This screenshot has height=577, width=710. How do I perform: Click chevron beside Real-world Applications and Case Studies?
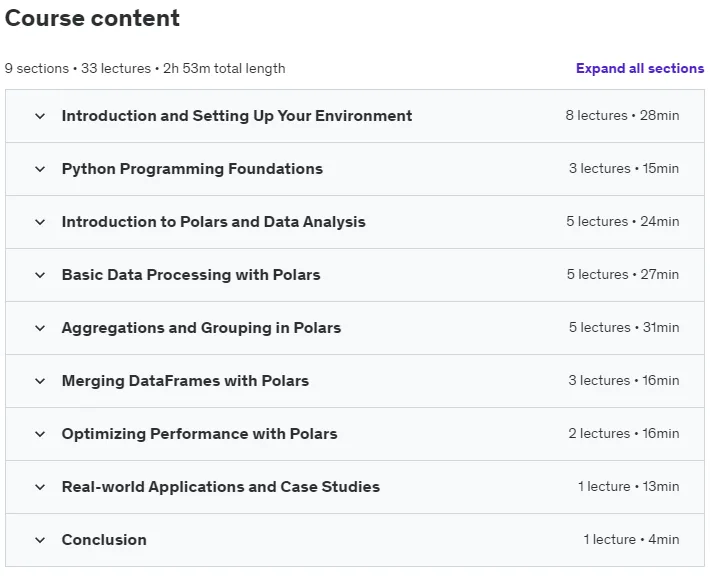point(40,487)
